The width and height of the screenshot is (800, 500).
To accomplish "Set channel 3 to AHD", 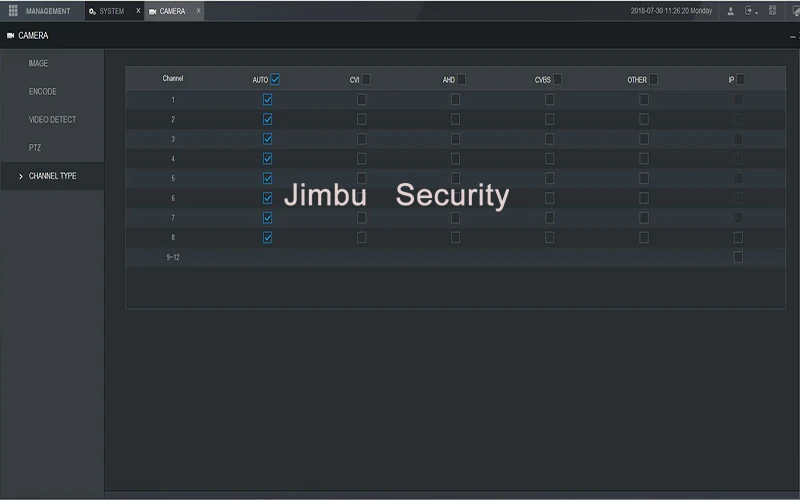I will (x=455, y=139).
